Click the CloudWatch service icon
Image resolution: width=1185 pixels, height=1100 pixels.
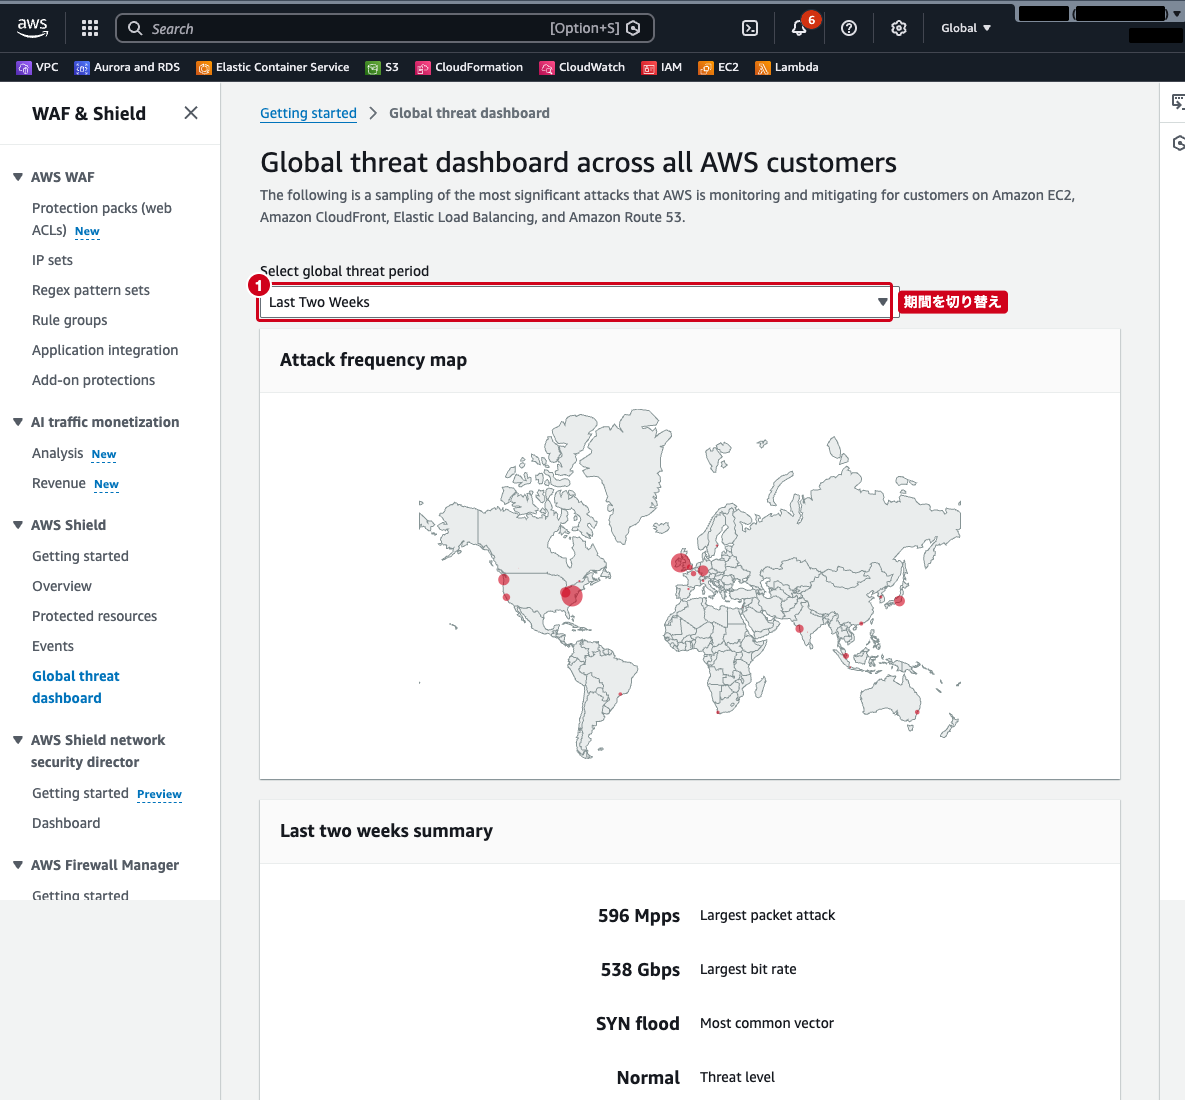tap(546, 68)
